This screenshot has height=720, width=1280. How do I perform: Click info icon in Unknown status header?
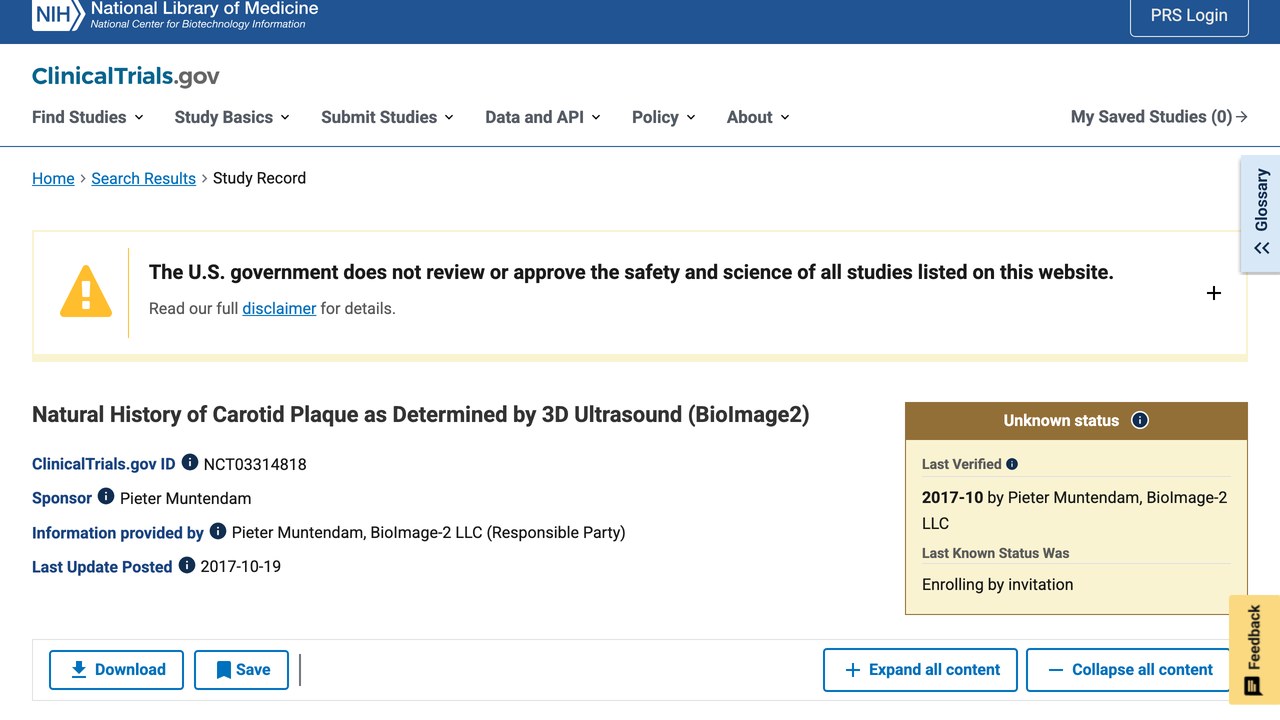point(1140,420)
